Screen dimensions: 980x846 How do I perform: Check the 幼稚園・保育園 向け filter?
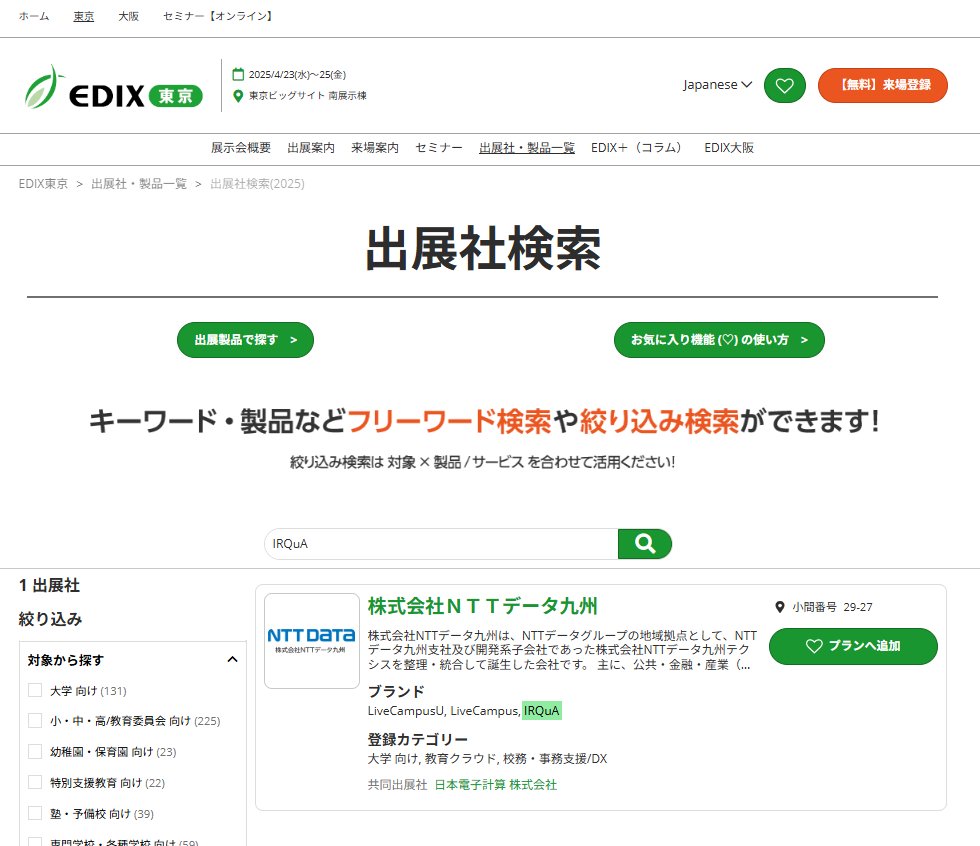click(x=35, y=751)
